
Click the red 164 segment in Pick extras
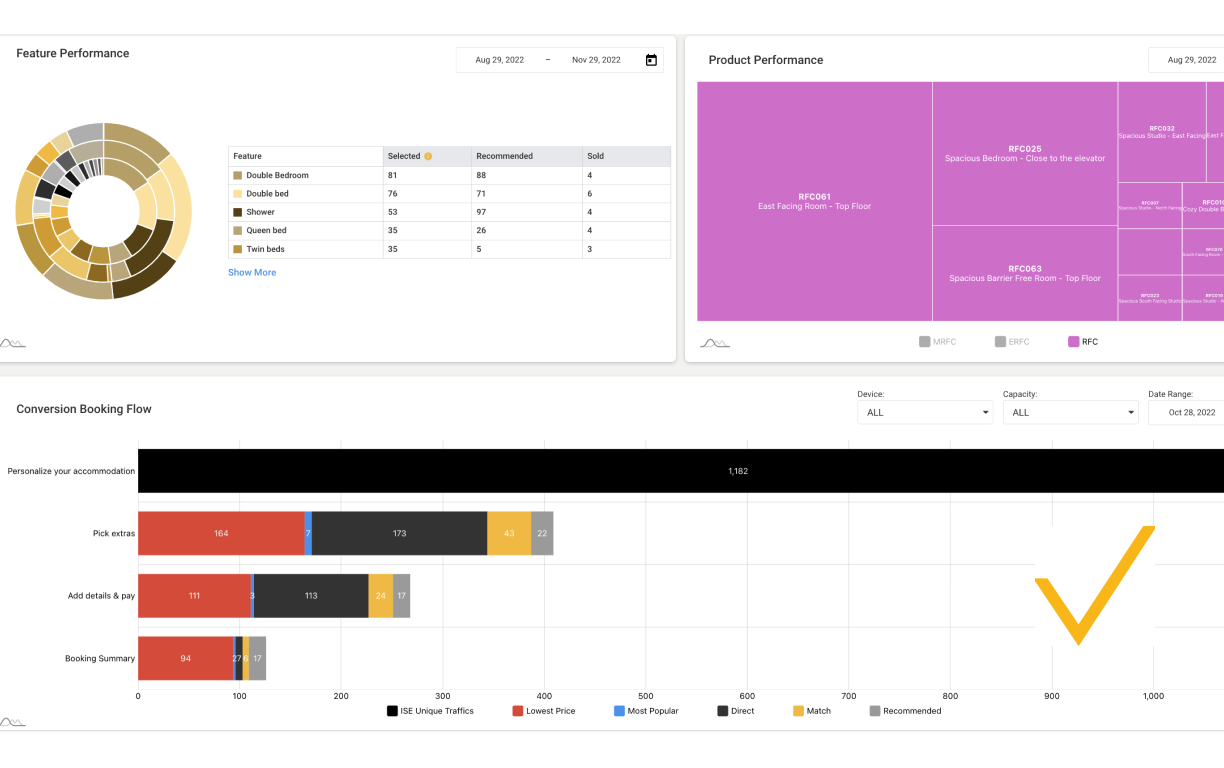(221, 533)
